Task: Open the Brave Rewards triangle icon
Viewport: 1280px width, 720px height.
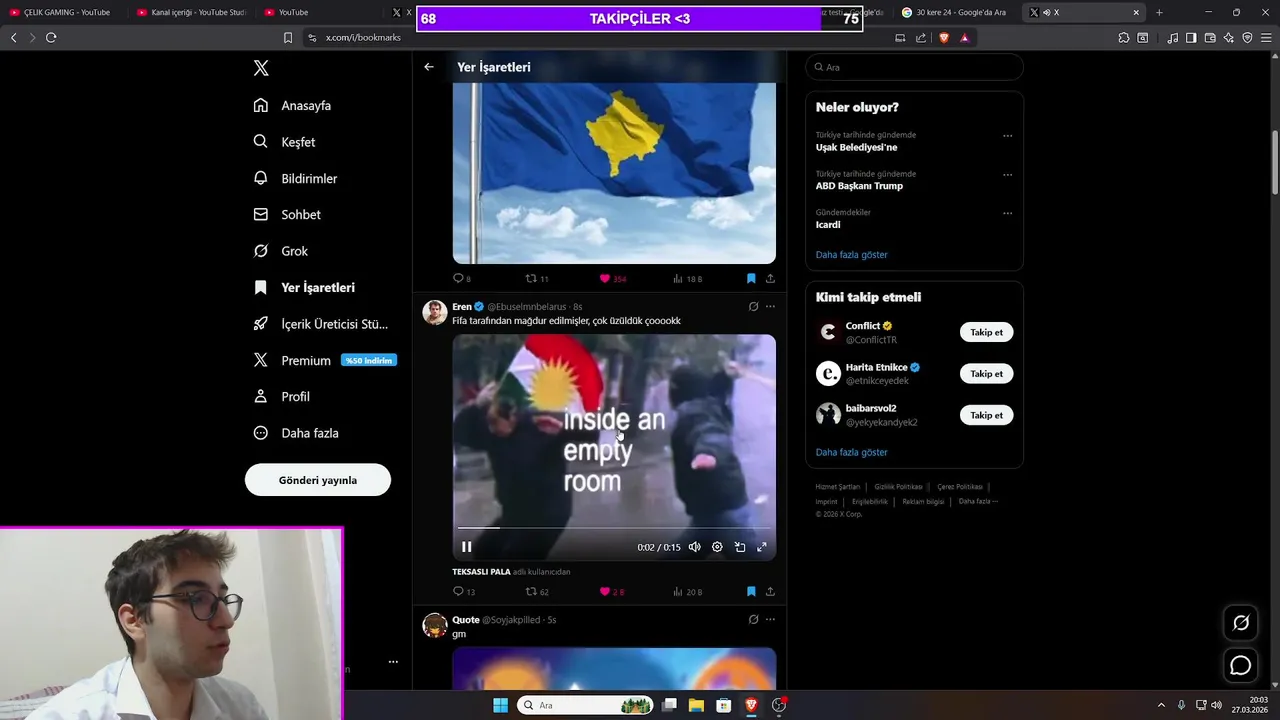Action: click(x=964, y=38)
